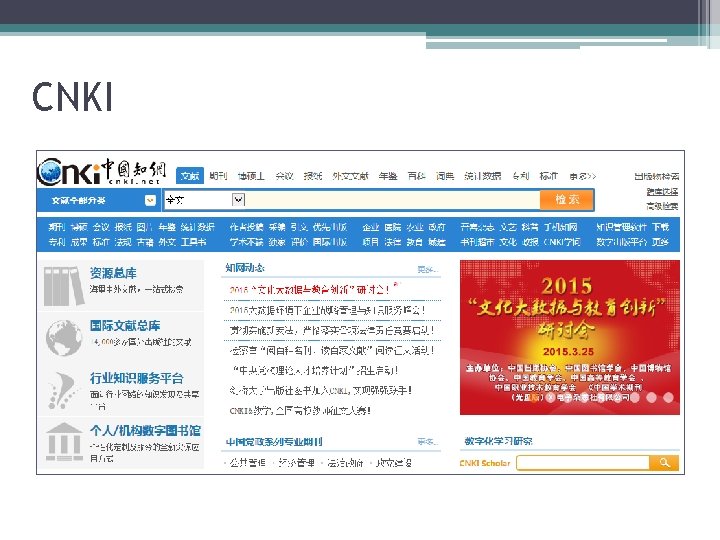Viewport: 720px width, 540px height.
Task: Click 成果 in the blue navigation bar
Action: (x=79, y=242)
